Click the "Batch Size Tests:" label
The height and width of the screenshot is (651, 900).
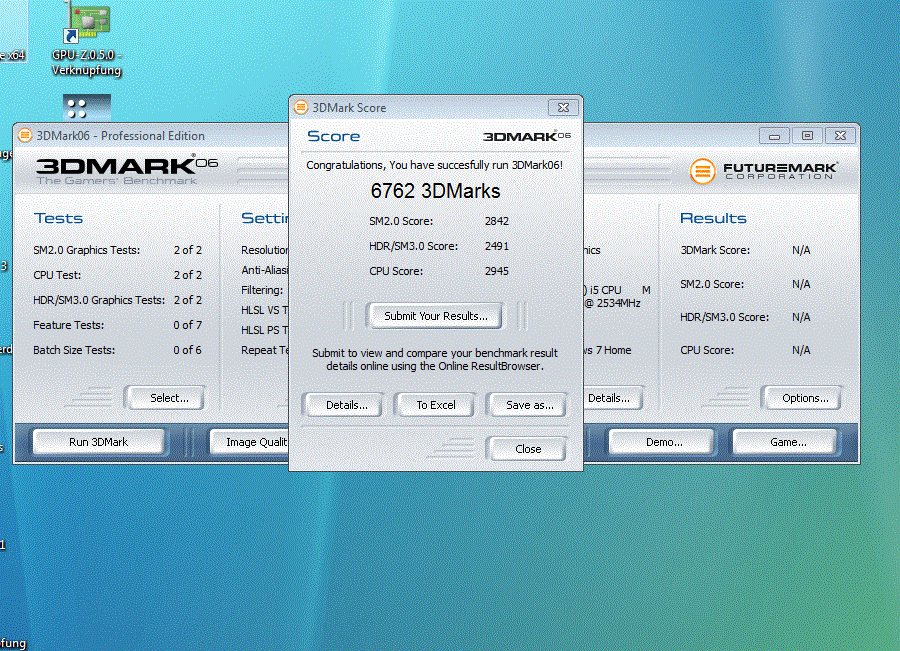pos(74,350)
